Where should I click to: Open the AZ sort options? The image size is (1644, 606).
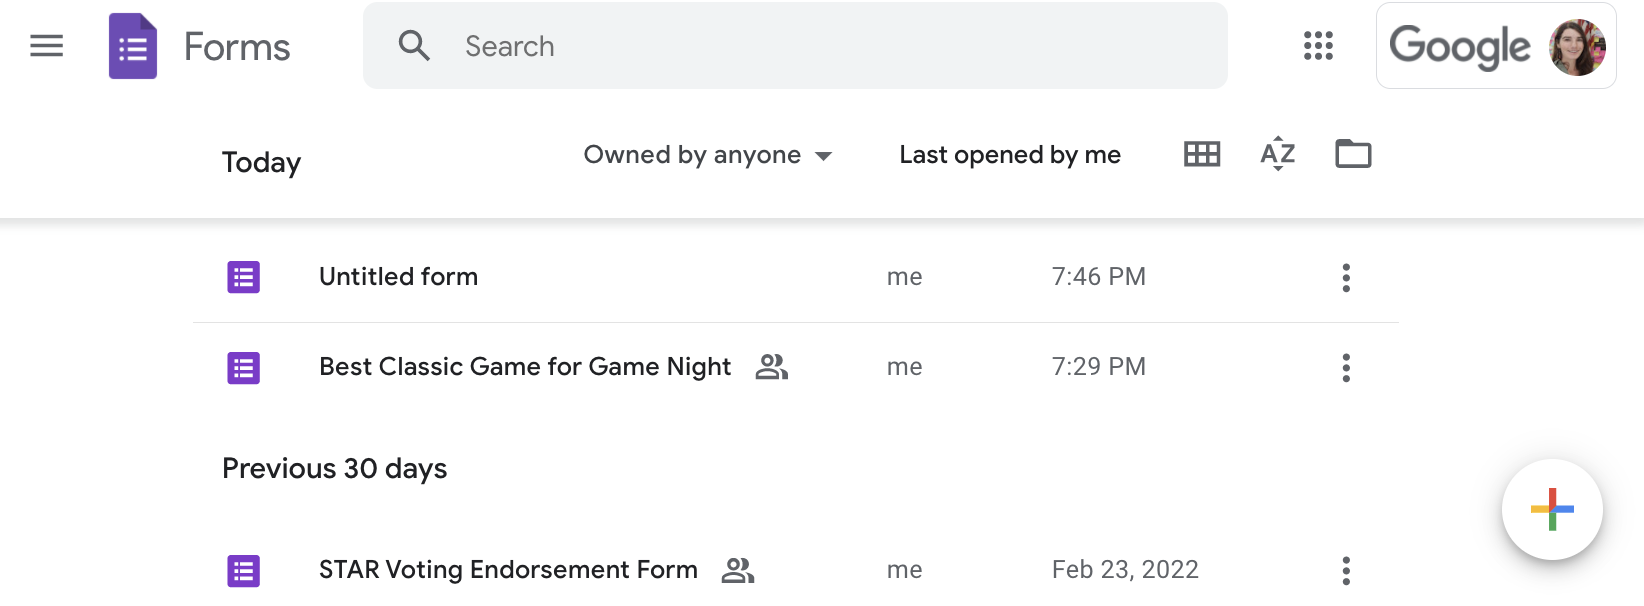(1278, 154)
